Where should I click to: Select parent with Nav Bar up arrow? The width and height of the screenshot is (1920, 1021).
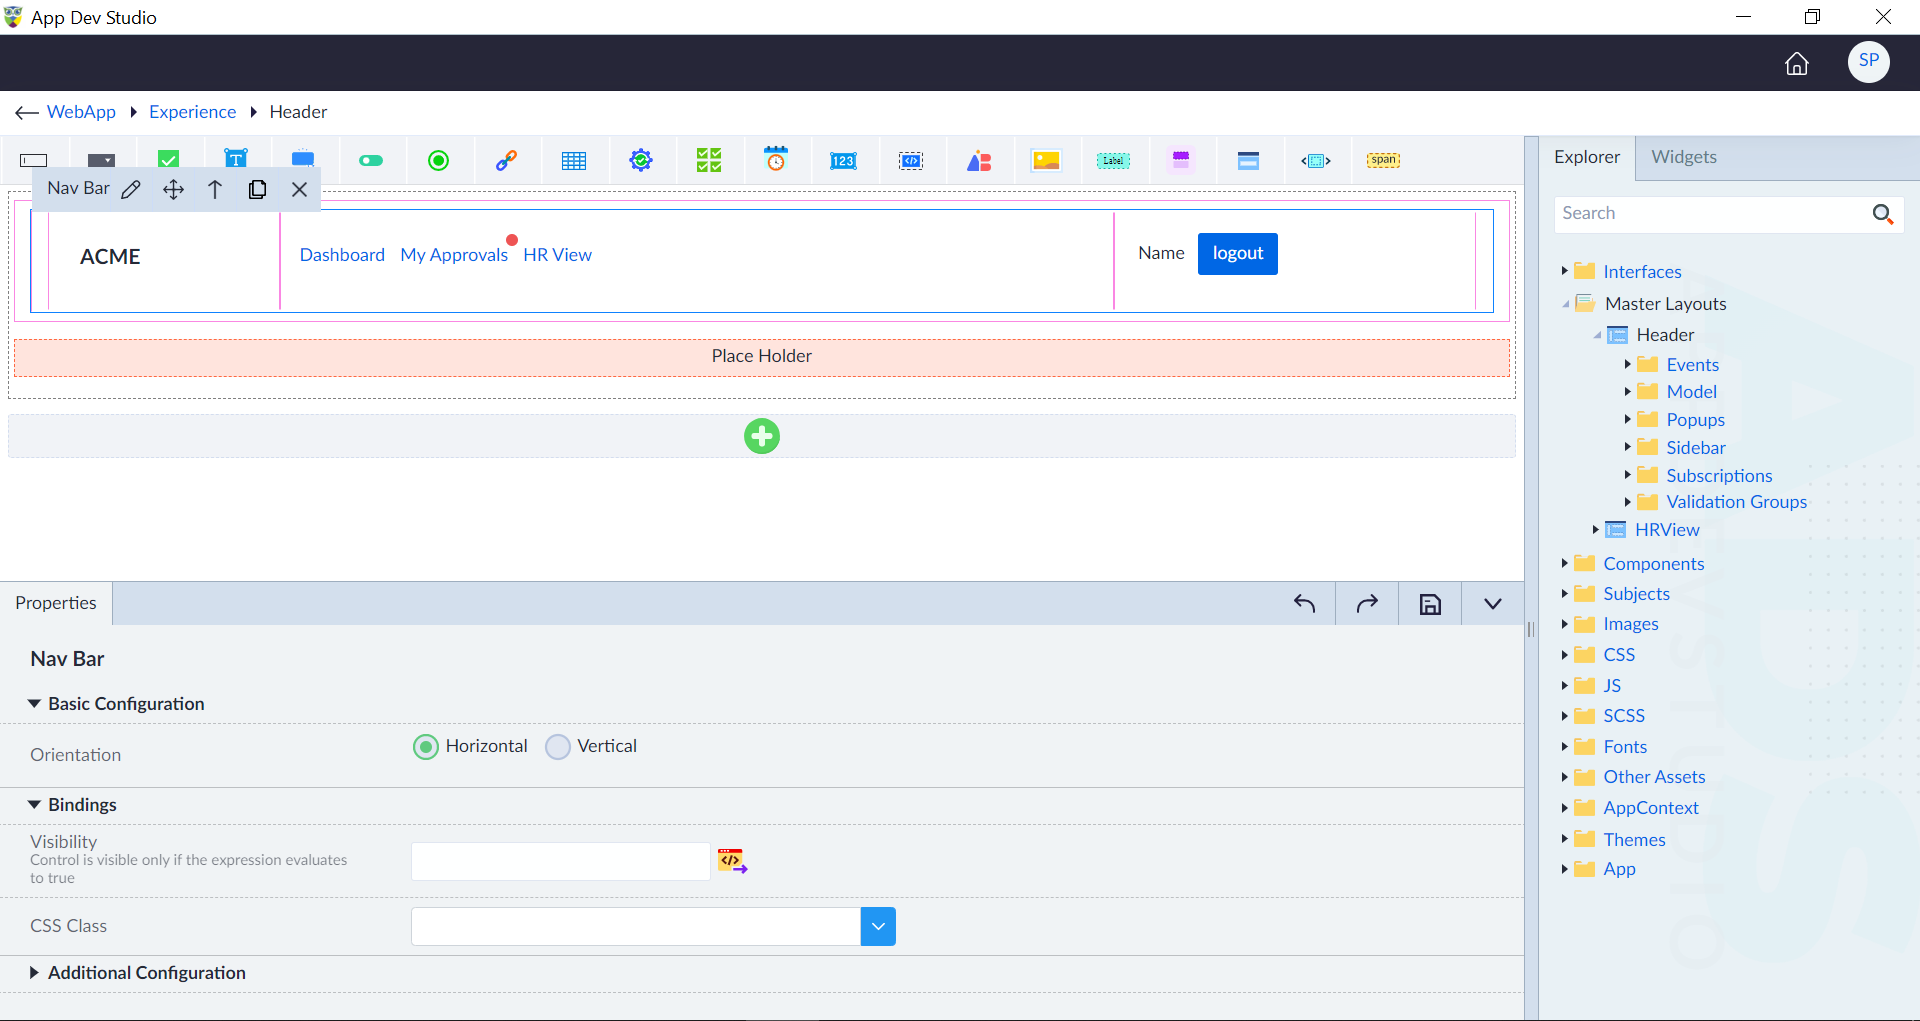tap(215, 189)
